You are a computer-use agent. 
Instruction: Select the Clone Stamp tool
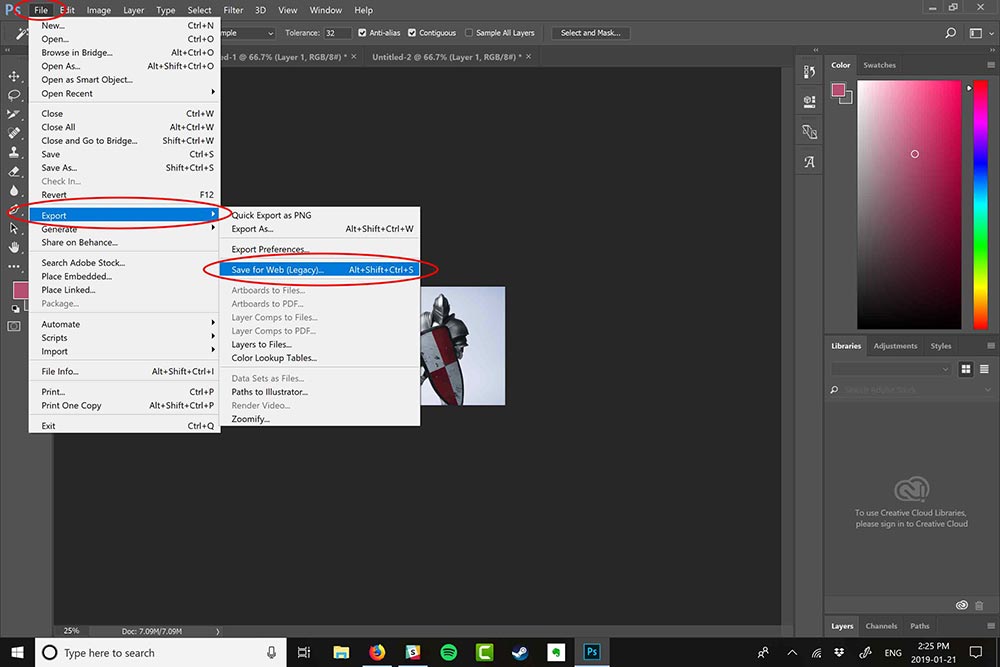[x=14, y=152]
